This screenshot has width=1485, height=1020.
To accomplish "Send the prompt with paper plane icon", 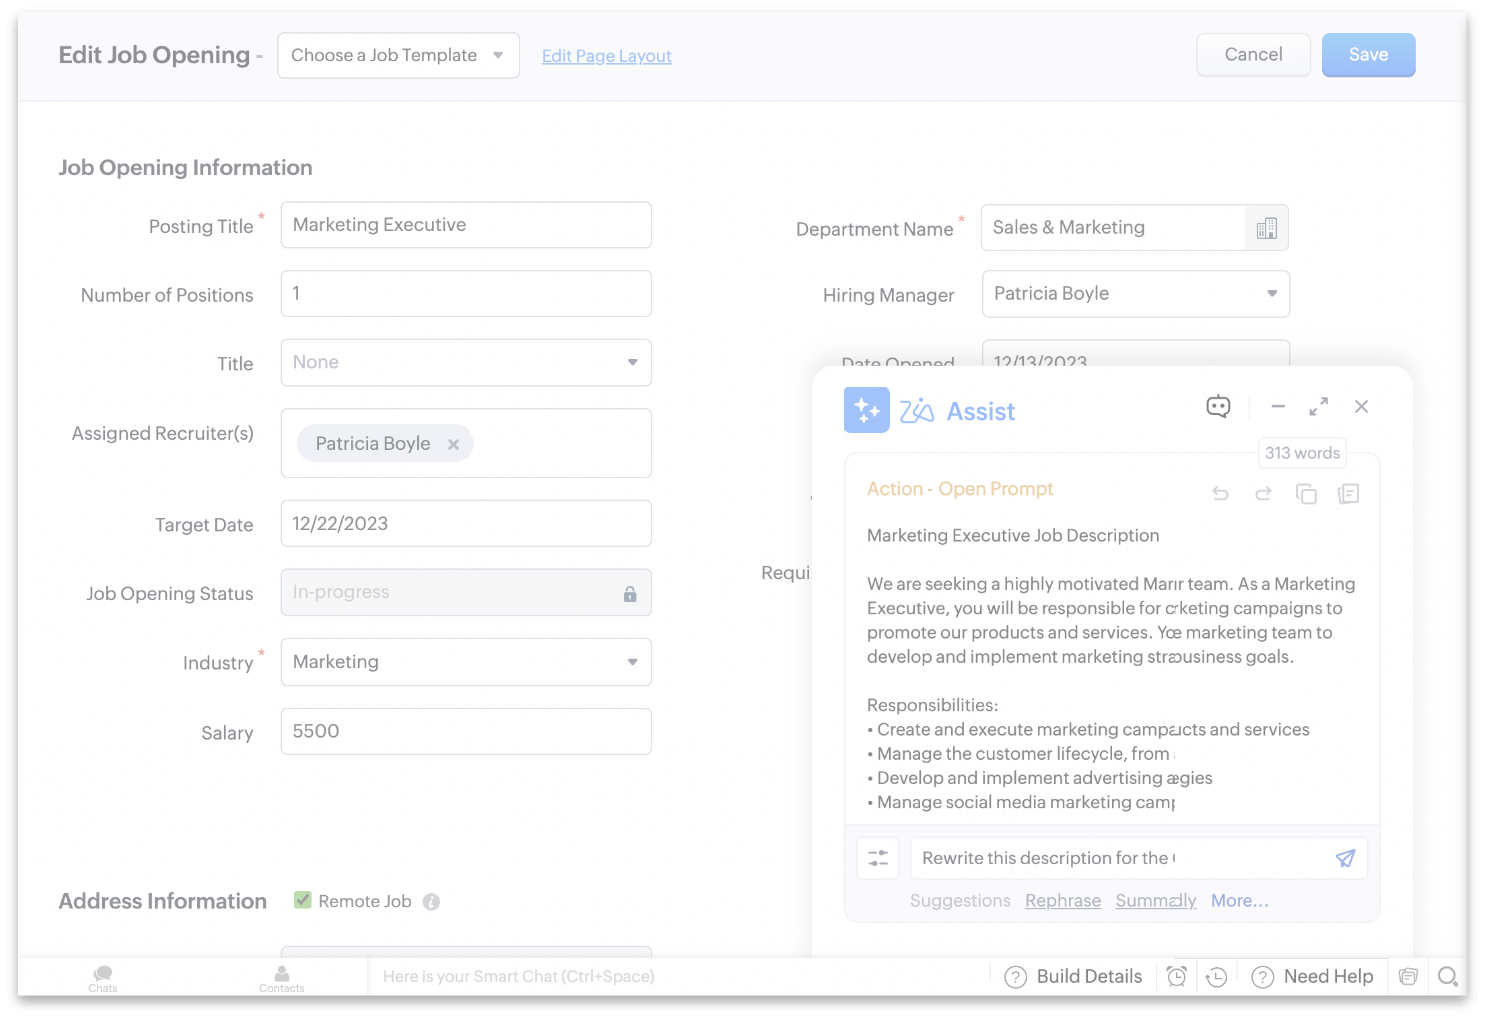I will [1345, 858].
